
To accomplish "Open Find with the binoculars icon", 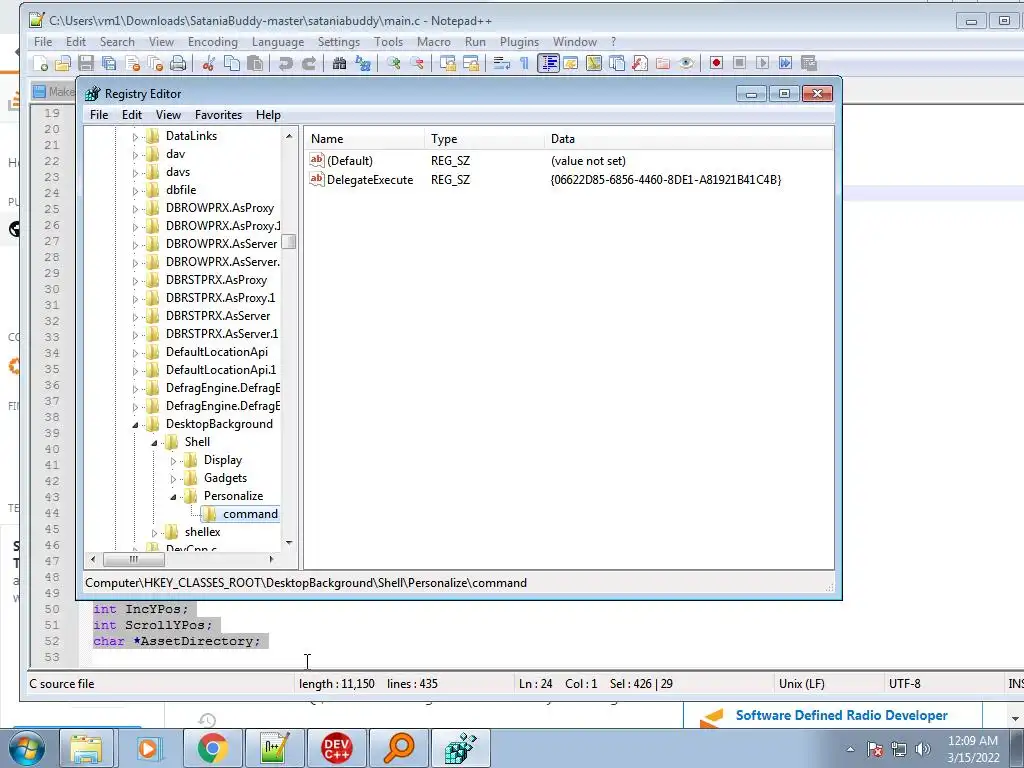I will pos(339,63).
